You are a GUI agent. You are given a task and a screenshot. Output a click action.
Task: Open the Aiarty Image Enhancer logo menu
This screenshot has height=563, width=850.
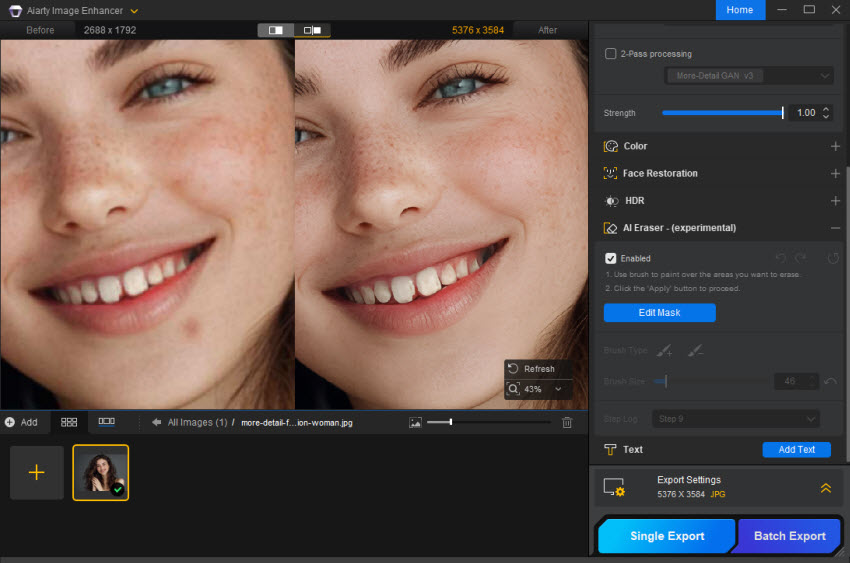pos(15,10)
